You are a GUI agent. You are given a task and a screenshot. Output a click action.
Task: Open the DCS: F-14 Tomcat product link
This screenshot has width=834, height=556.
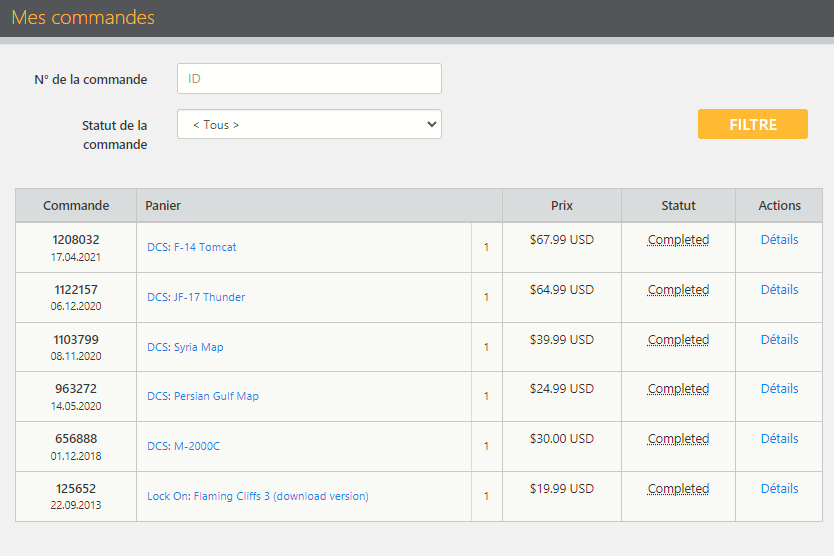(x=191, y=247)
